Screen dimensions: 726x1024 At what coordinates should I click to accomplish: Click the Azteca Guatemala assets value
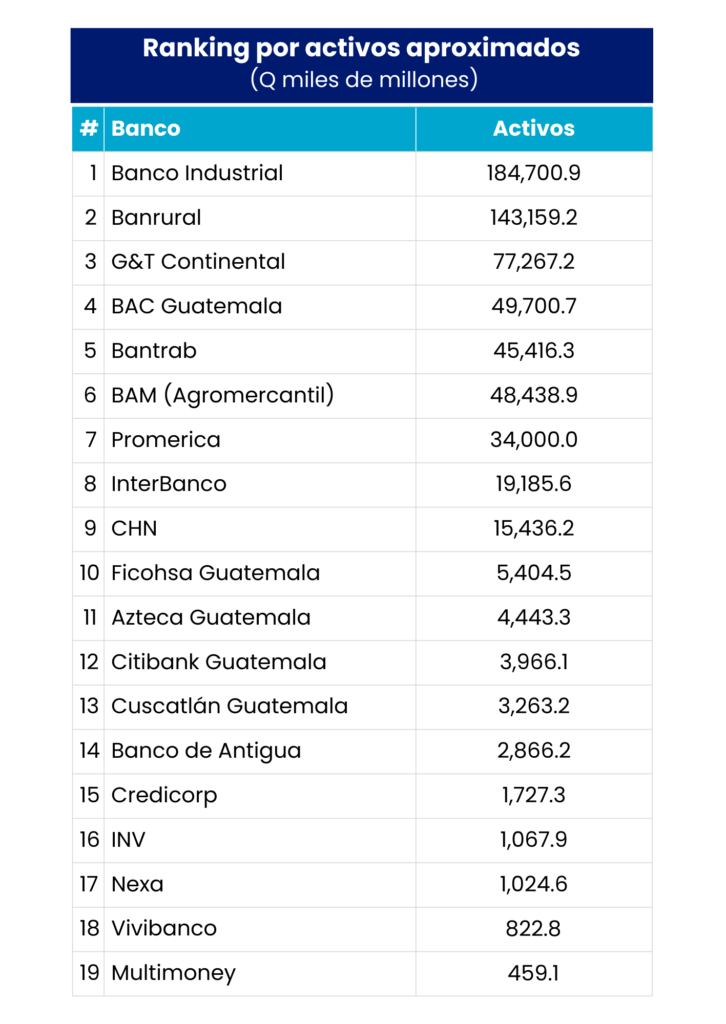tap(533, 617)
